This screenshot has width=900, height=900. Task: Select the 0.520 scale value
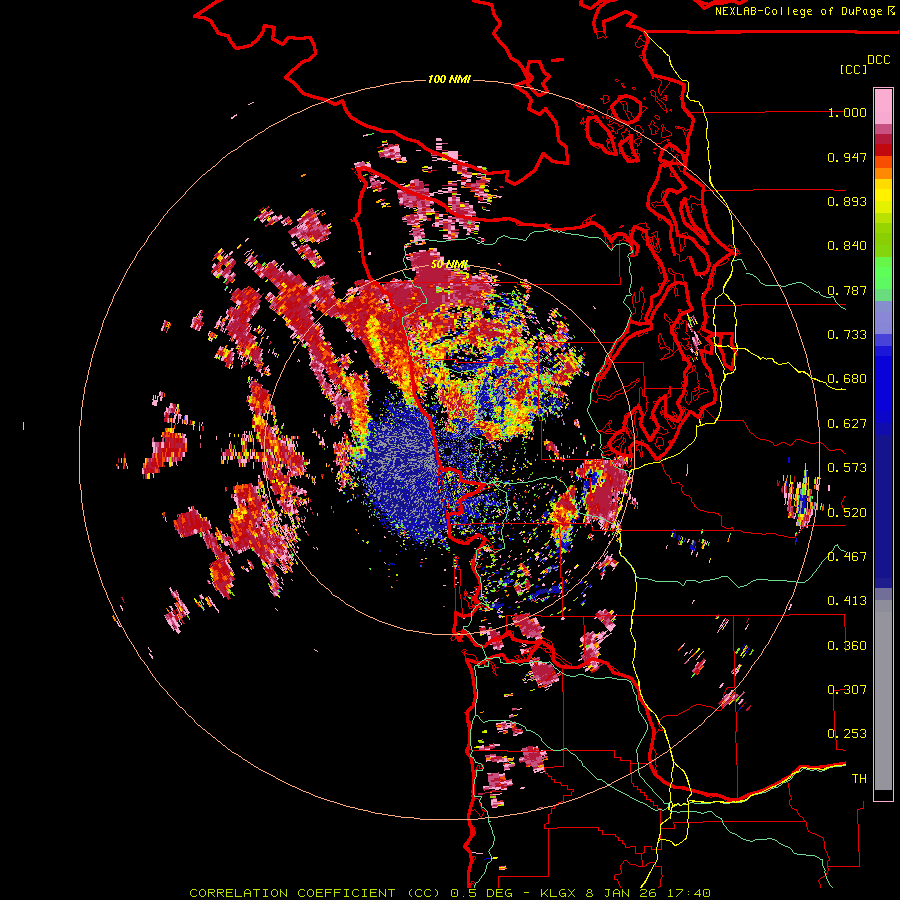847,513
